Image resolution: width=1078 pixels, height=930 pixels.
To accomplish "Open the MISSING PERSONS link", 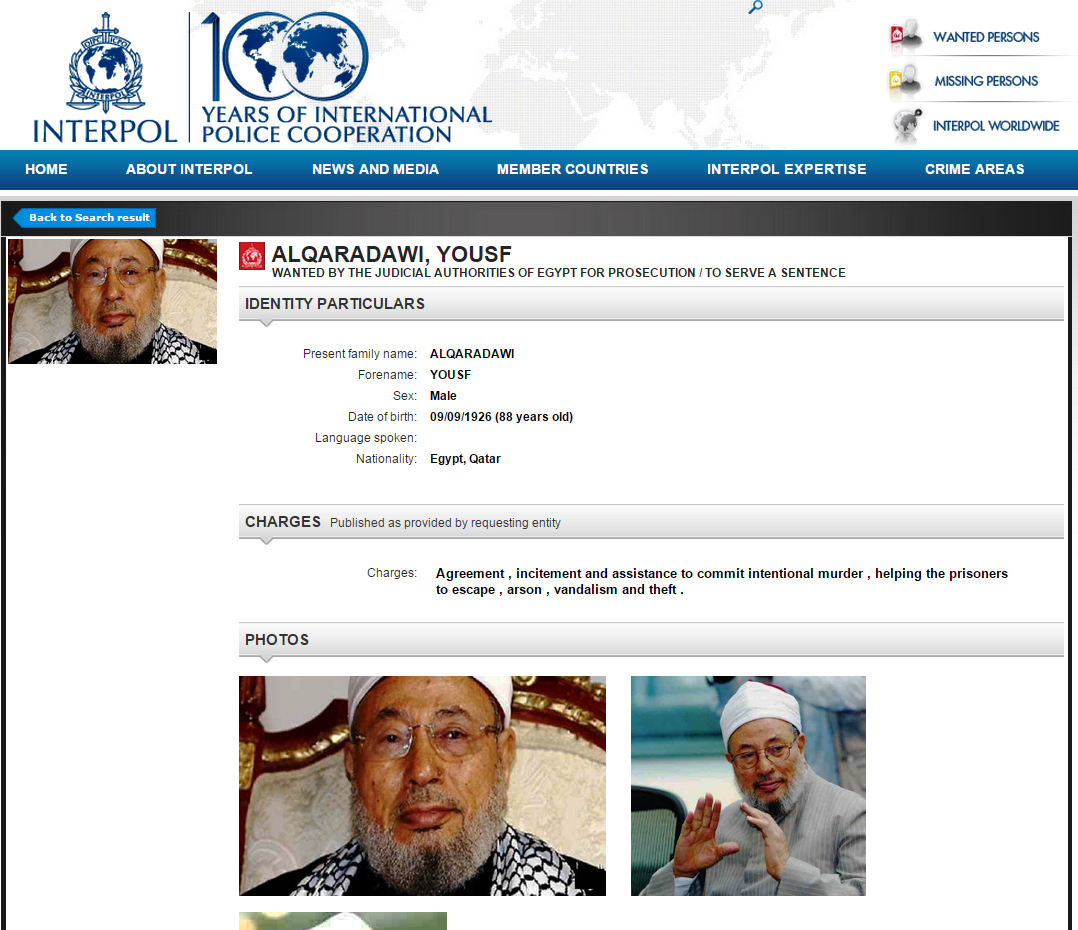I will [986, 81].
